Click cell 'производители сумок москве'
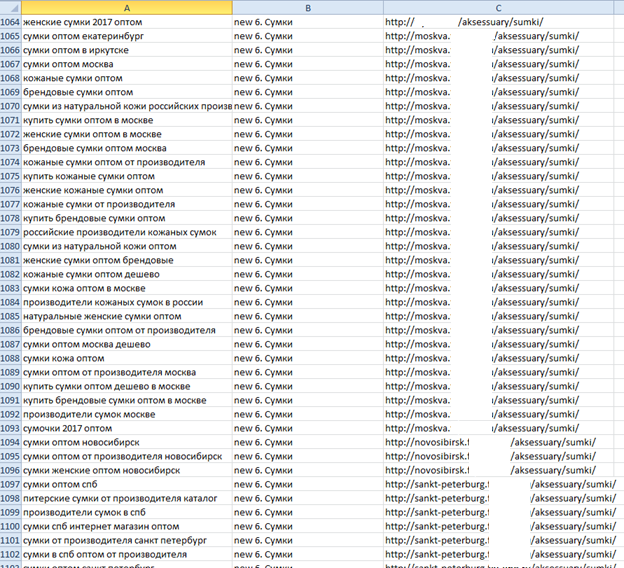Screen dimensions: 624x568 [127, 414]
